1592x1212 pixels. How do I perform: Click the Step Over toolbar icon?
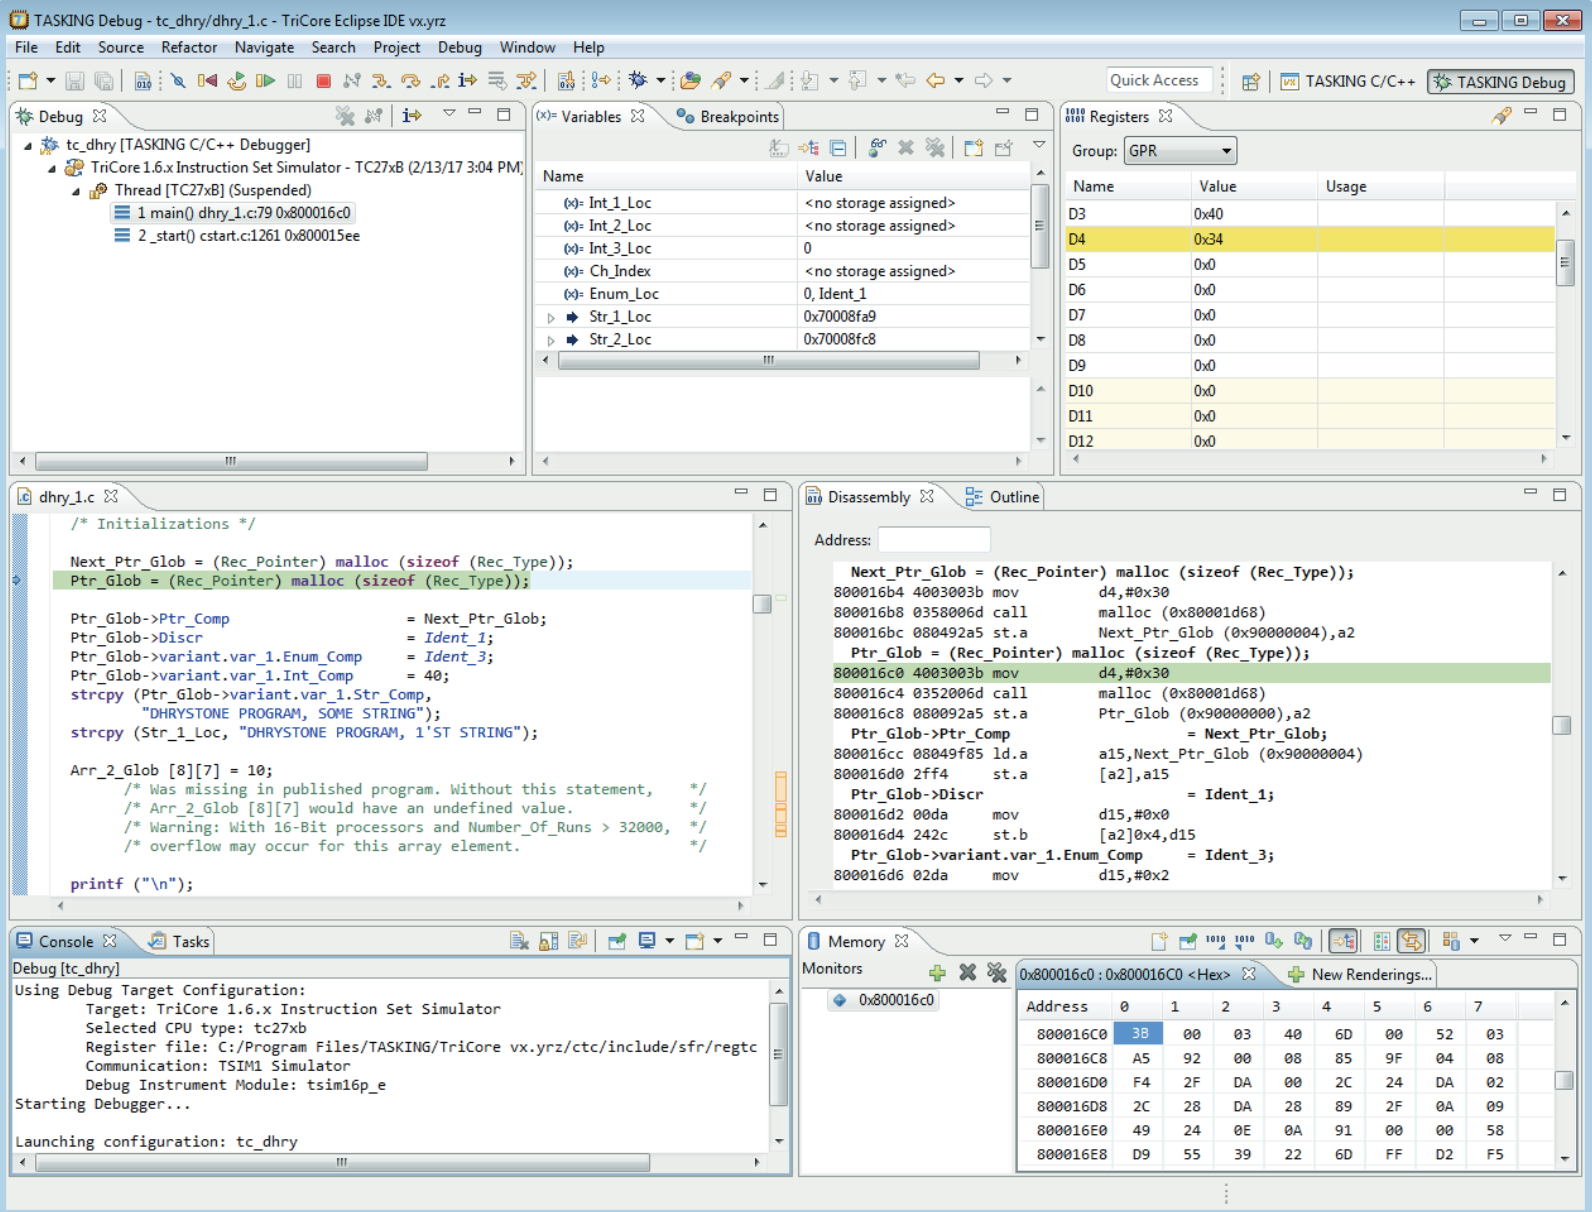(410, 81)
